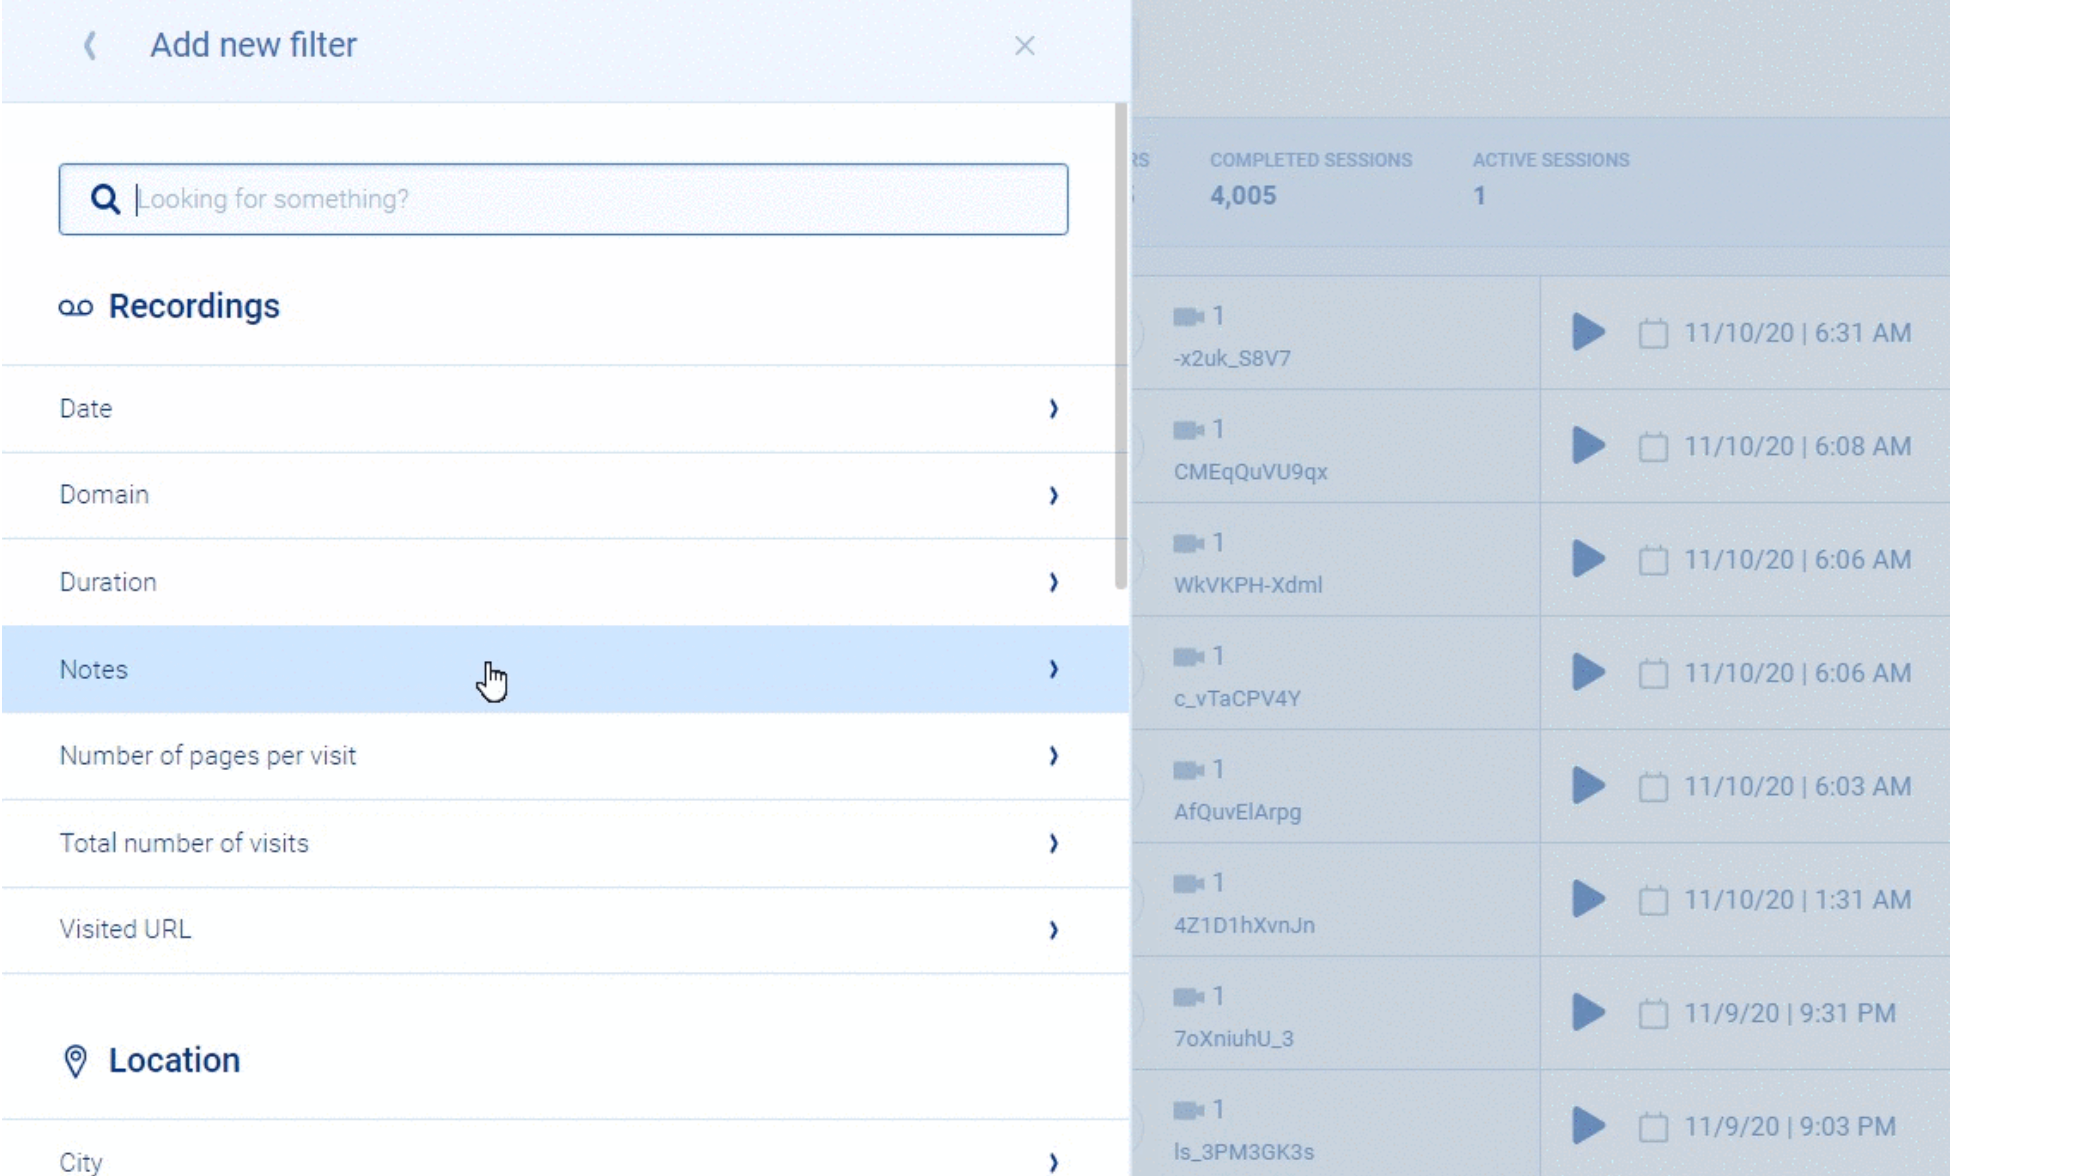This screenshot has width=2092, height=1176.
Task: Click the calendar icon beside 11/10/20 6:03 AM
Action: [1653, 787]
